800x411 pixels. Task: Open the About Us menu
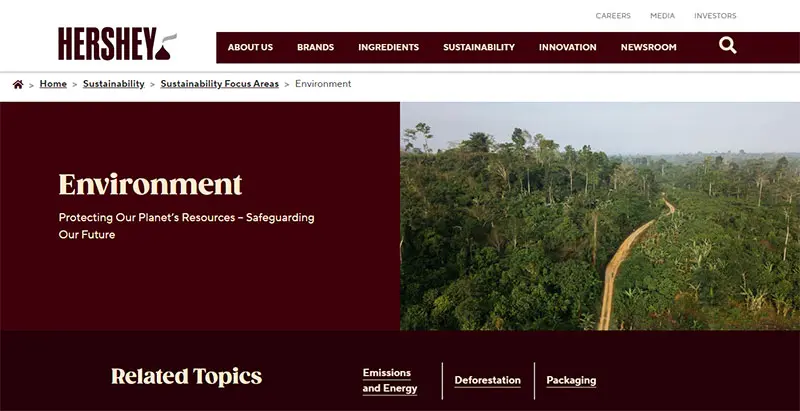point(250,47)
